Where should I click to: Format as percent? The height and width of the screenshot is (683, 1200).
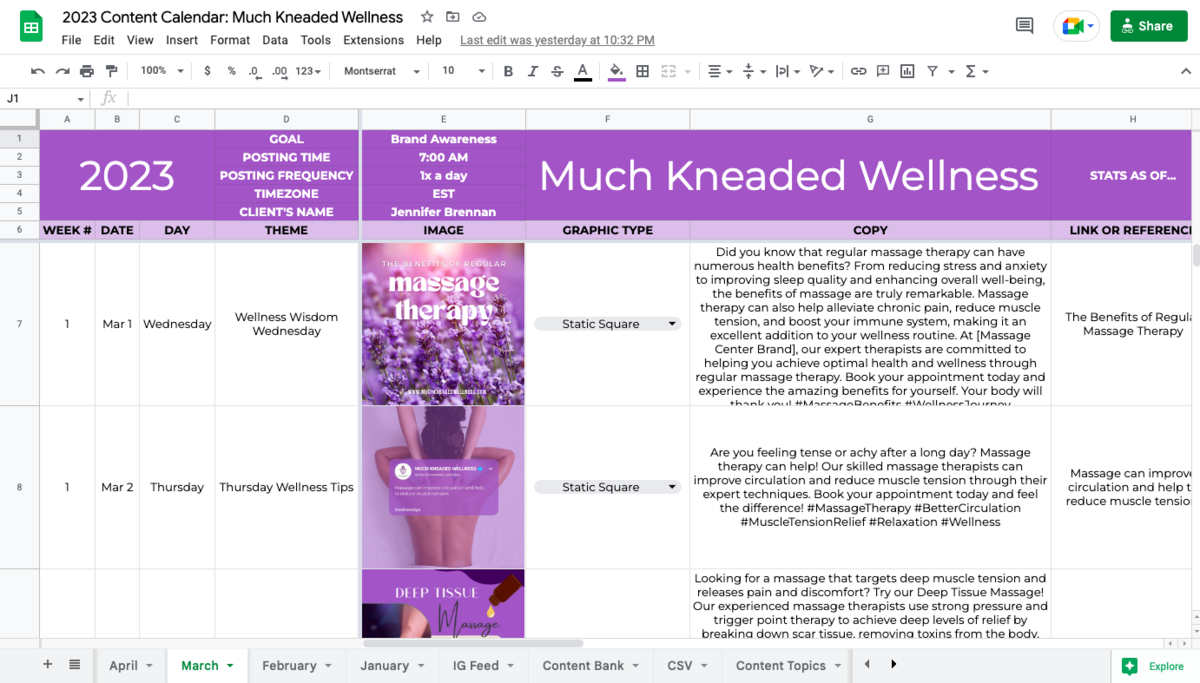[x=232, y=71]
